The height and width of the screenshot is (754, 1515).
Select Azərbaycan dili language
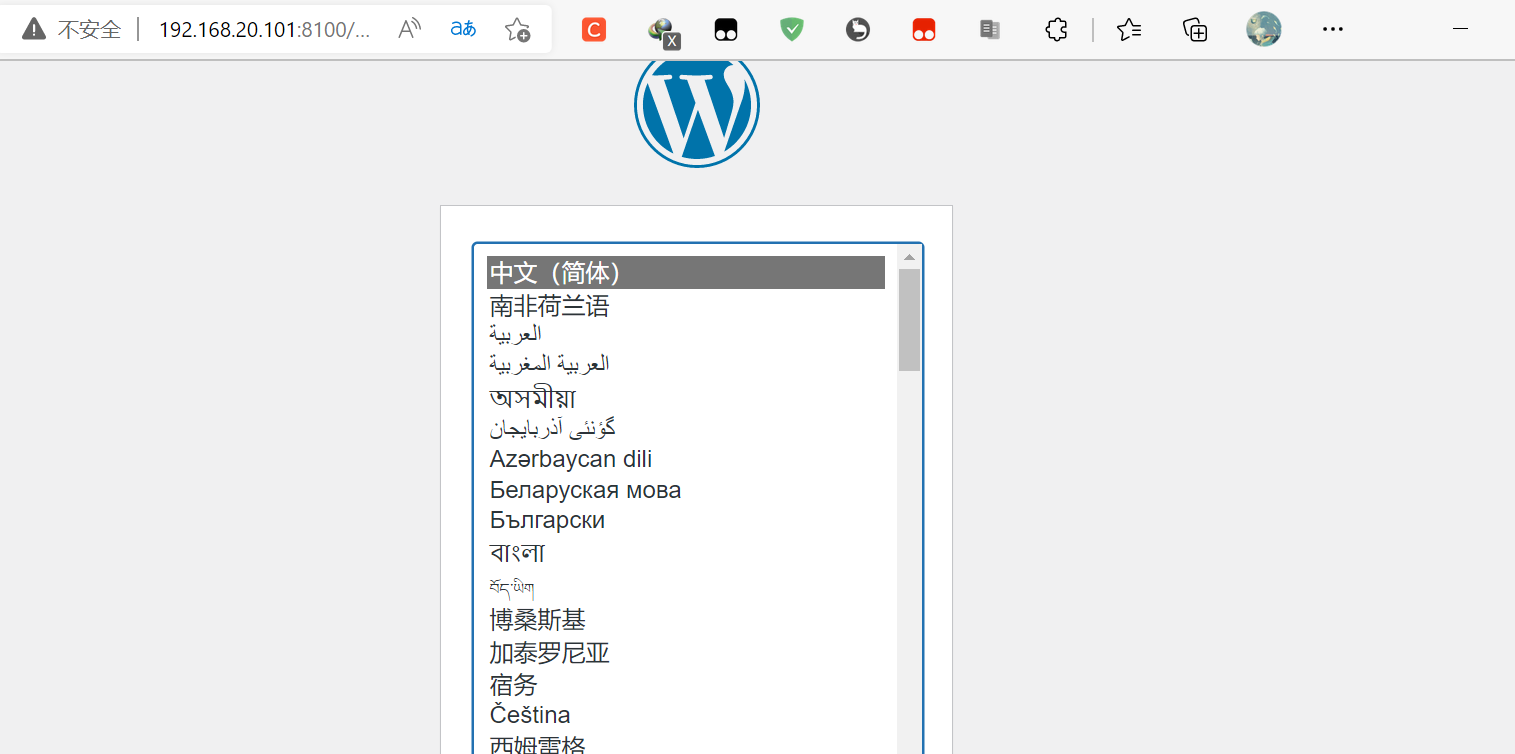point(686,459)
